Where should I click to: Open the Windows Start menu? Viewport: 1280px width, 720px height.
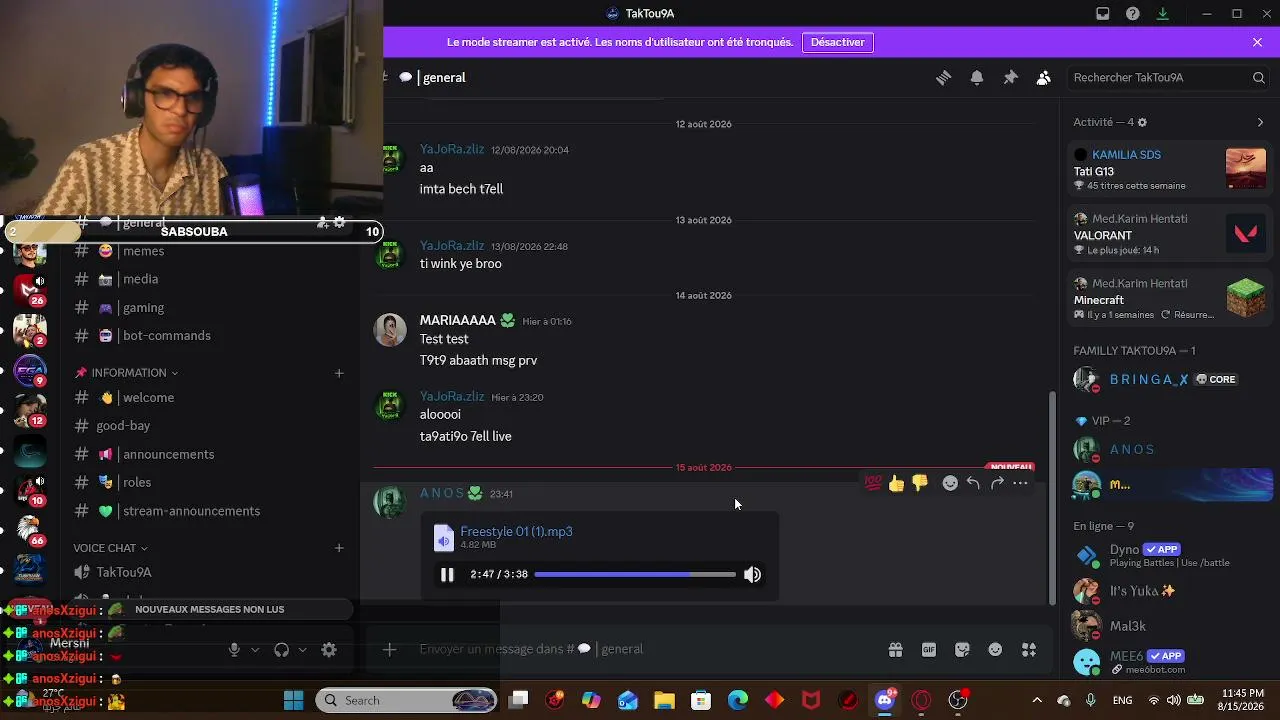[293, 701]
